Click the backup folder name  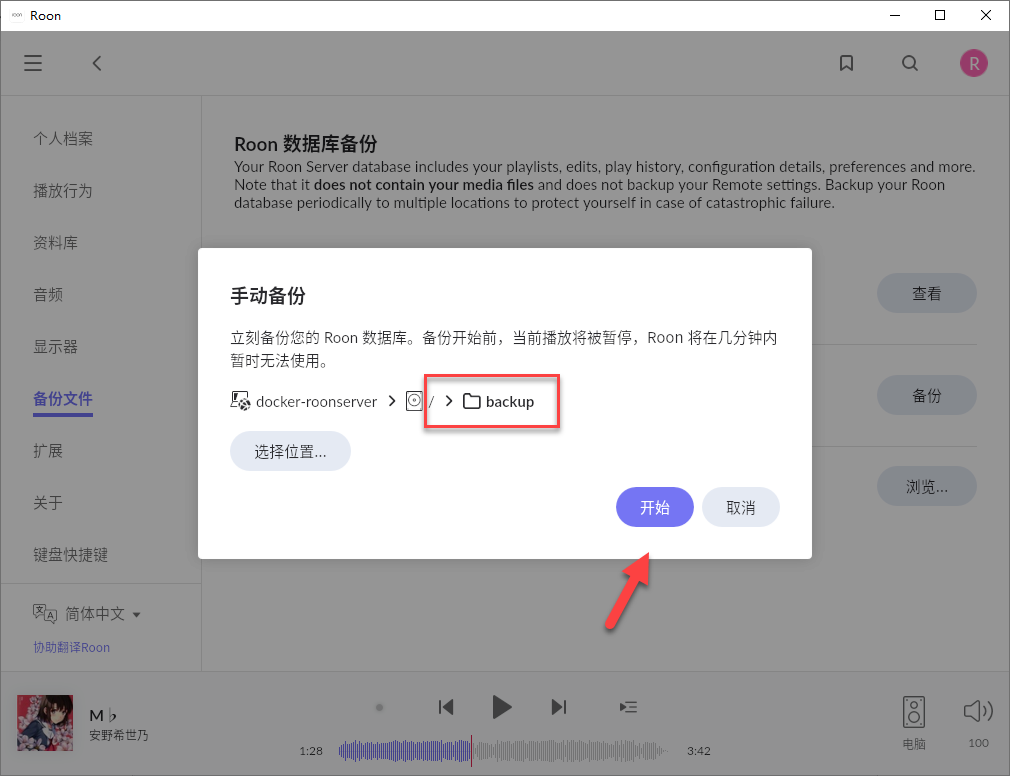510,401
